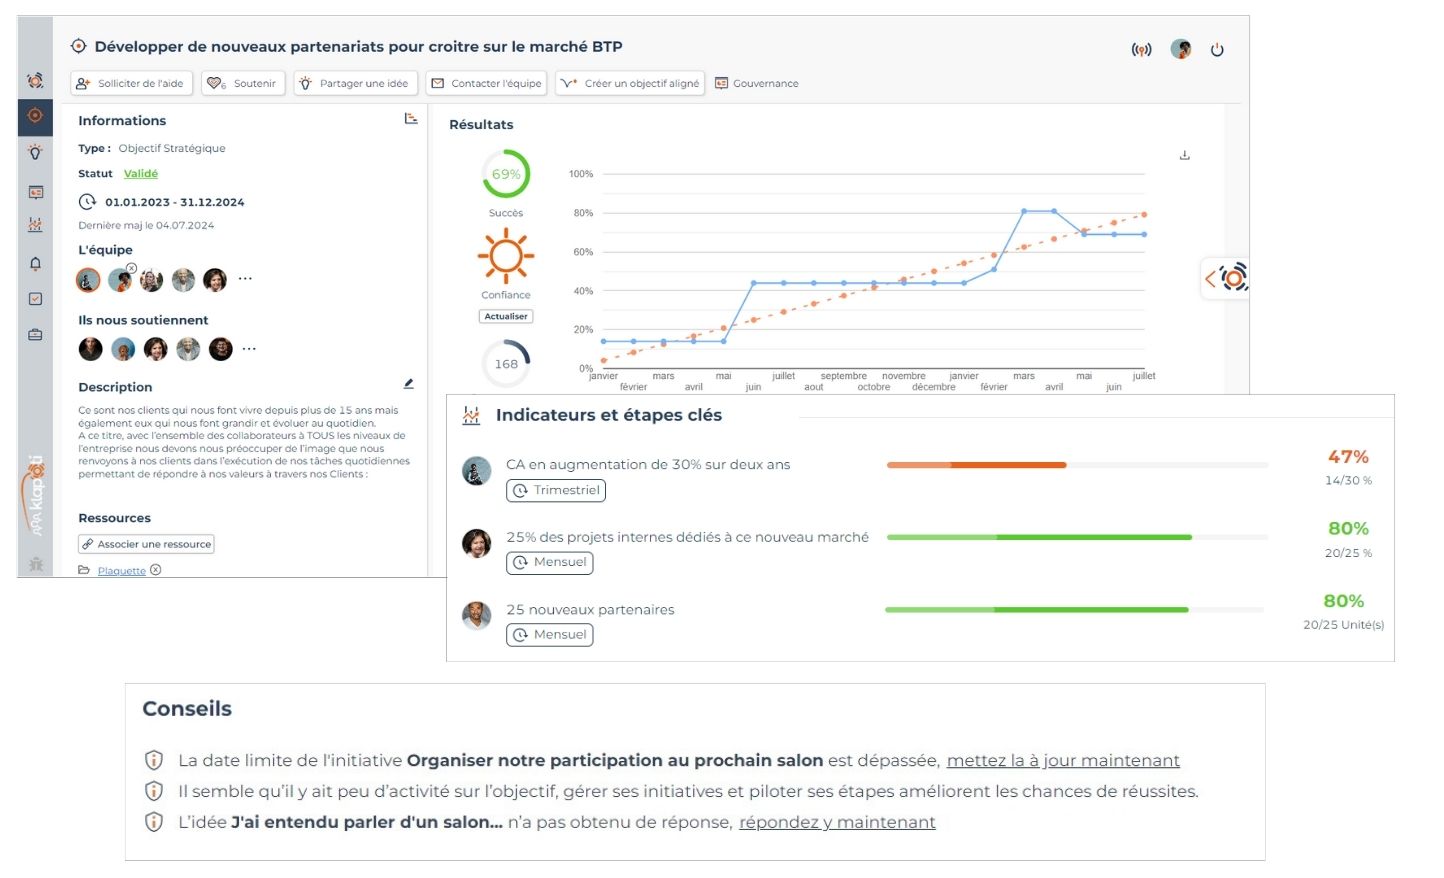Viewport: 1444px width, 878px height.
Task: Click the 20/25 Unité(s) value
Action: coord(1343,625)
